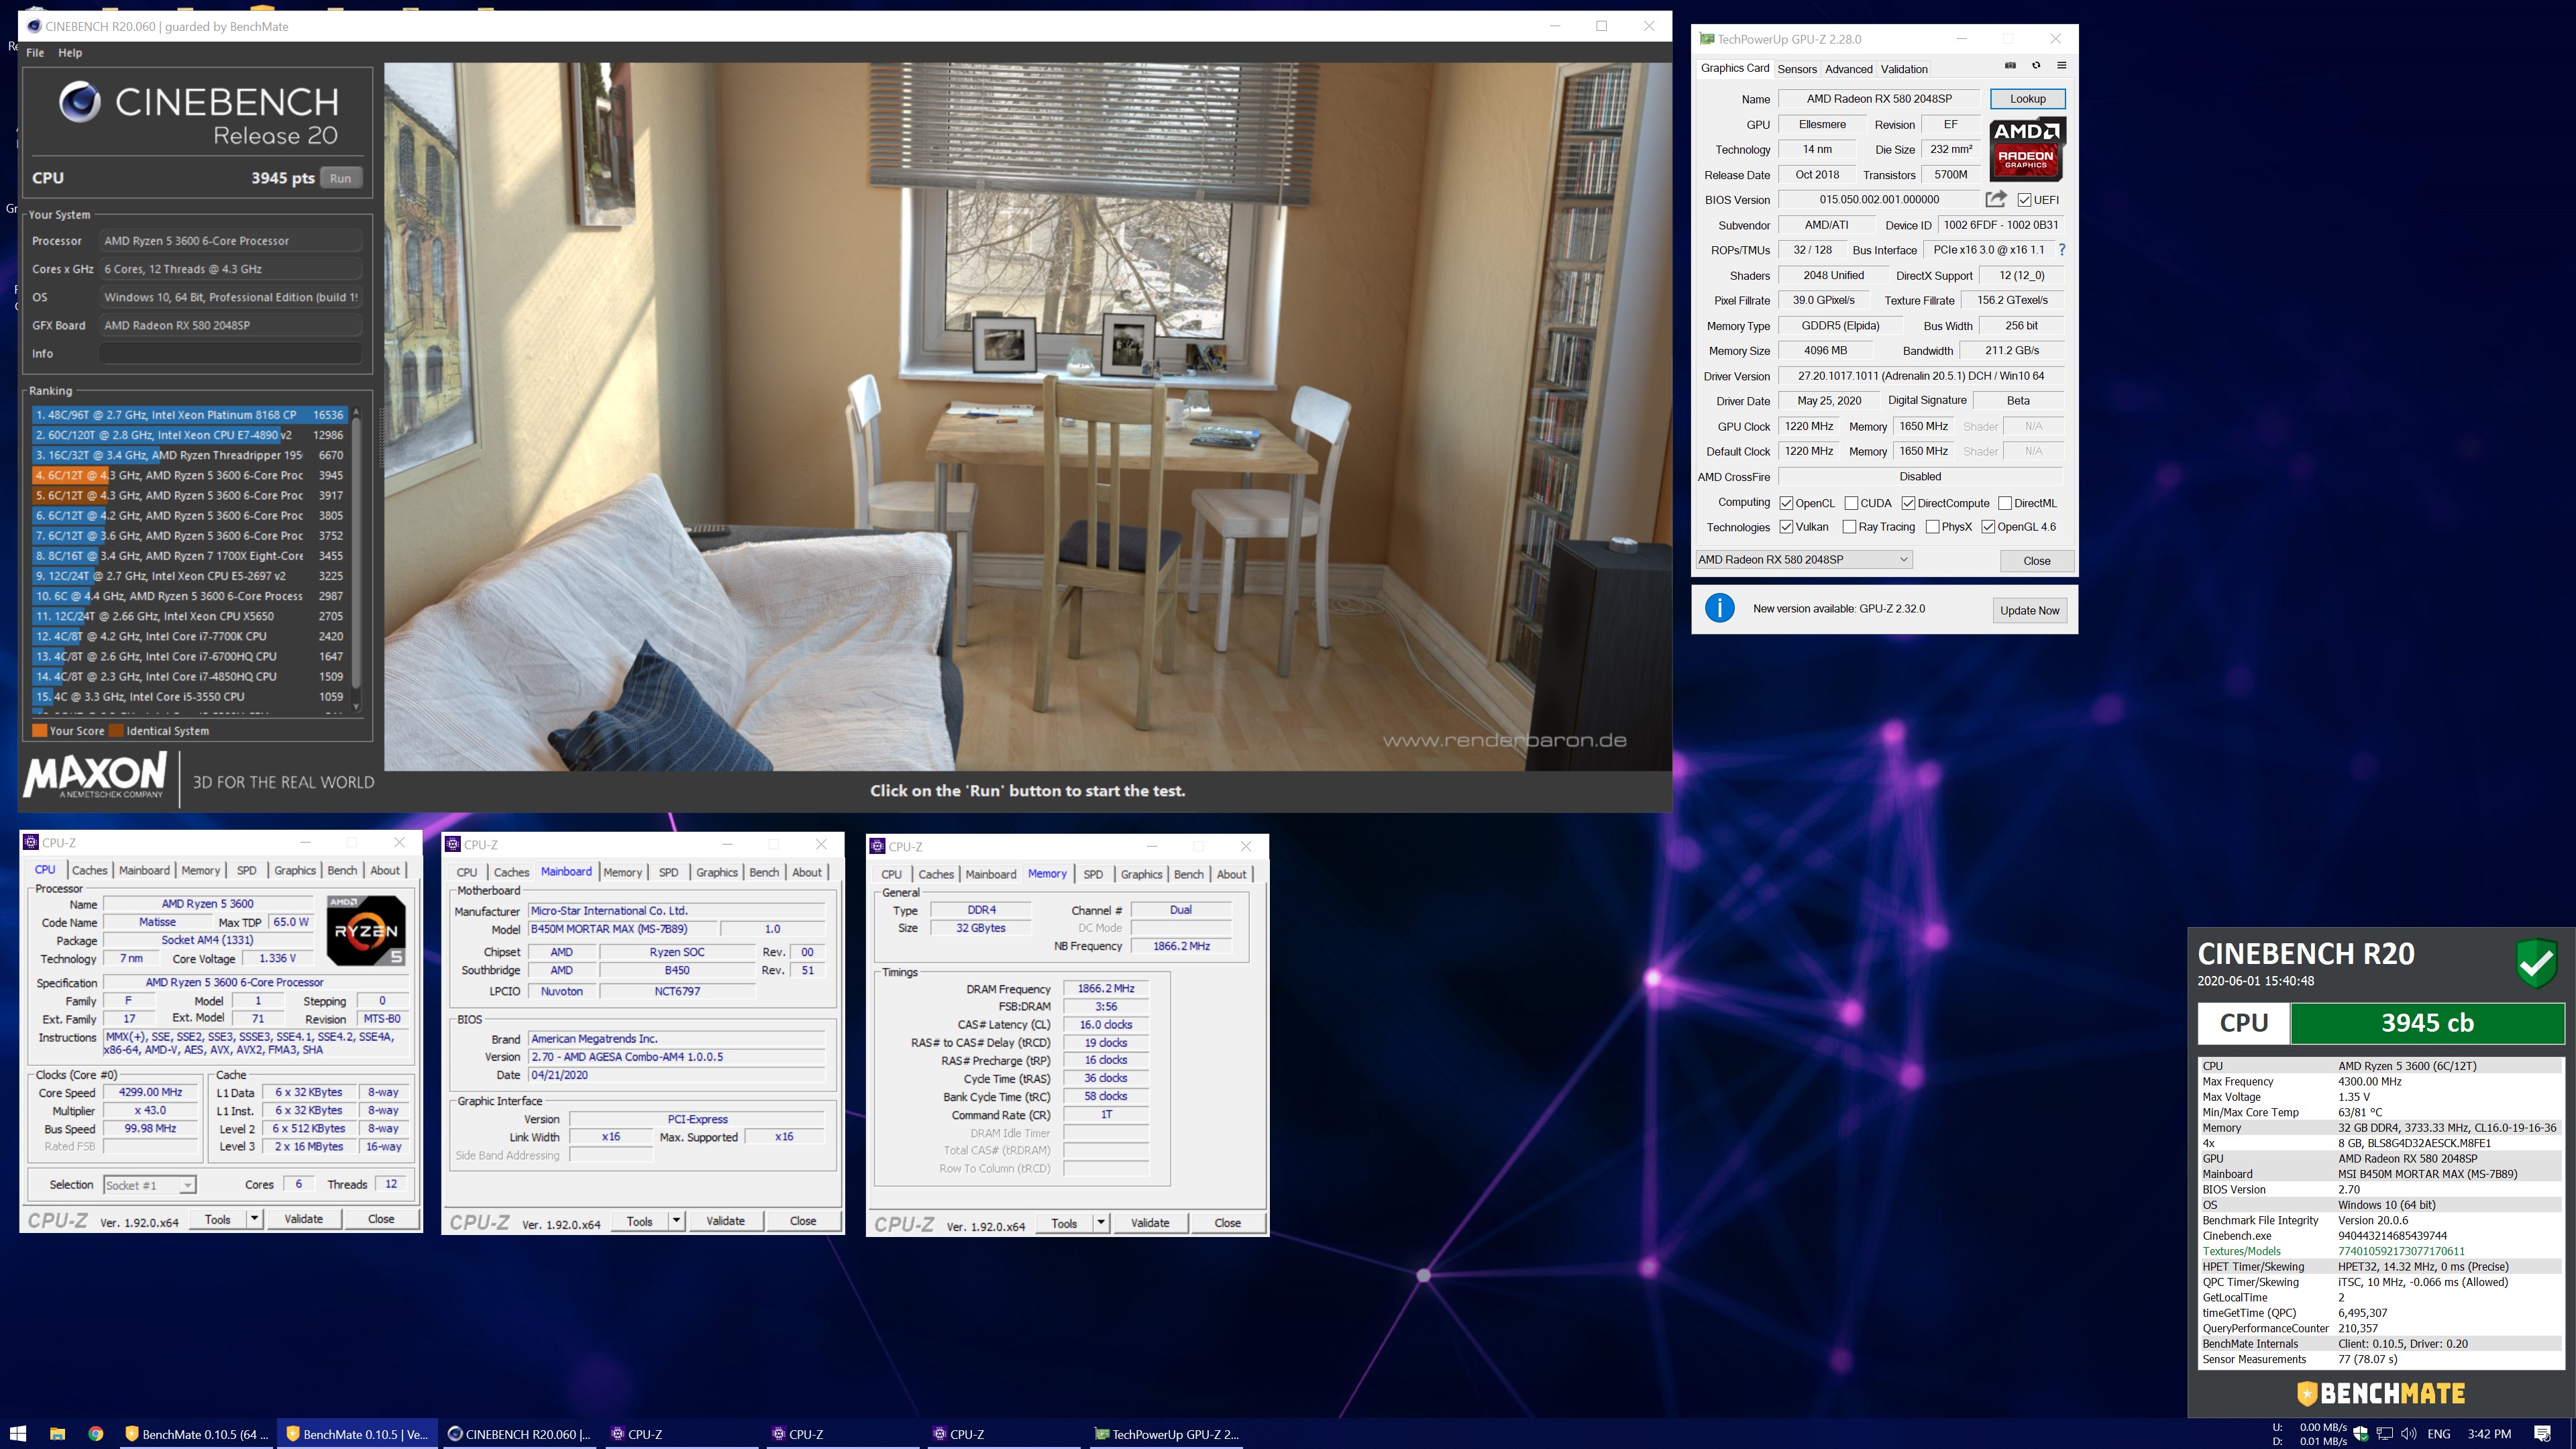Screen dimensions: 2576x1449
Task: Click the BenchMate green shield checkmark
Action: click(x=2537, y=964)
